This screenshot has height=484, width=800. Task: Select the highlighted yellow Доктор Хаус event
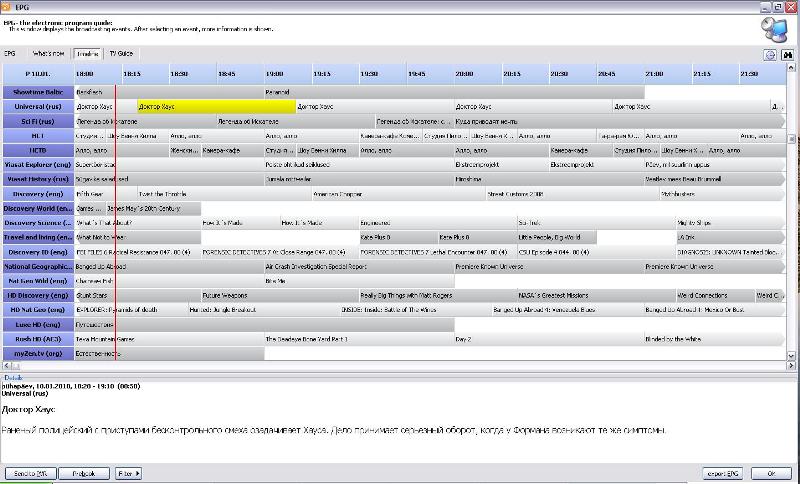pyautogui.click(x=216, y=107)
